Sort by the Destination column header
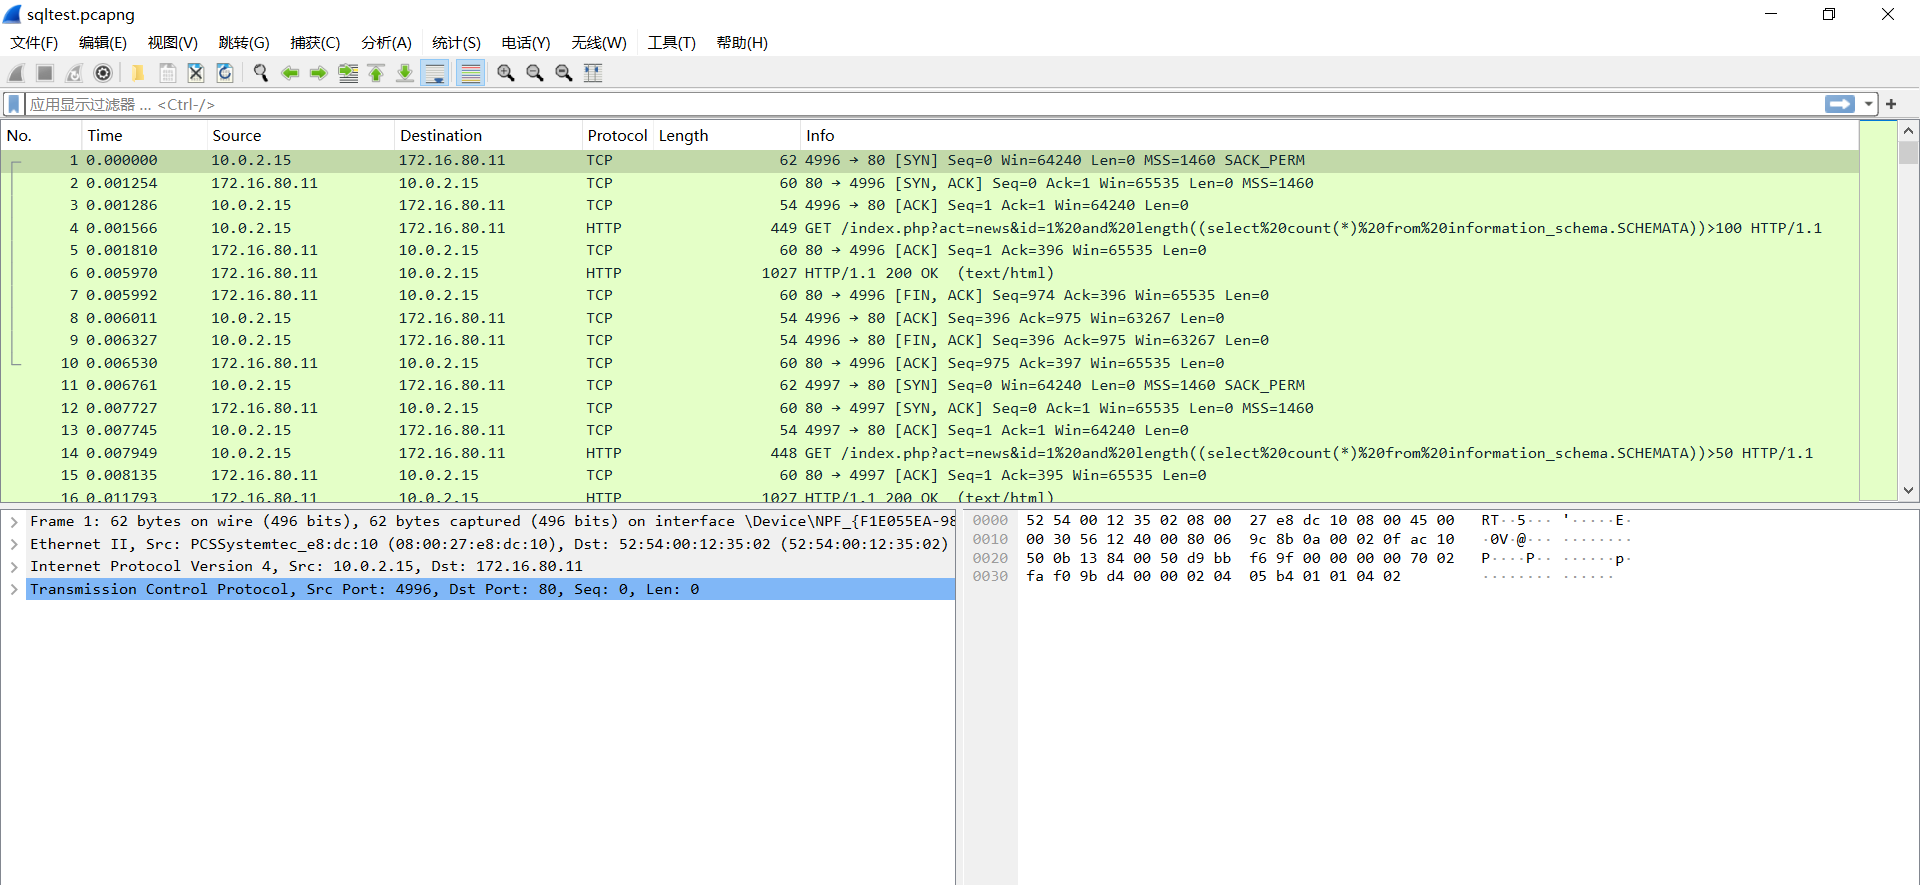Image resolution: width=1920 pixels, height=885 pixels. (489, 135)
